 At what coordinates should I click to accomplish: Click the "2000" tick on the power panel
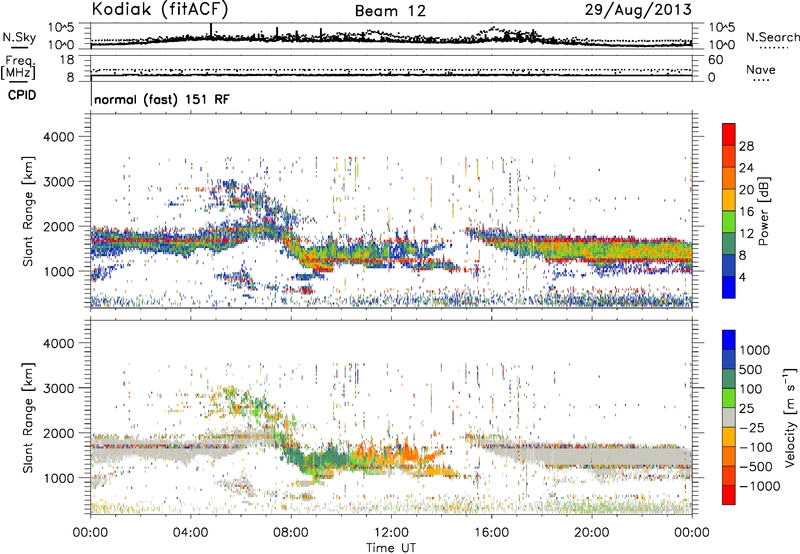coord(59,226)
